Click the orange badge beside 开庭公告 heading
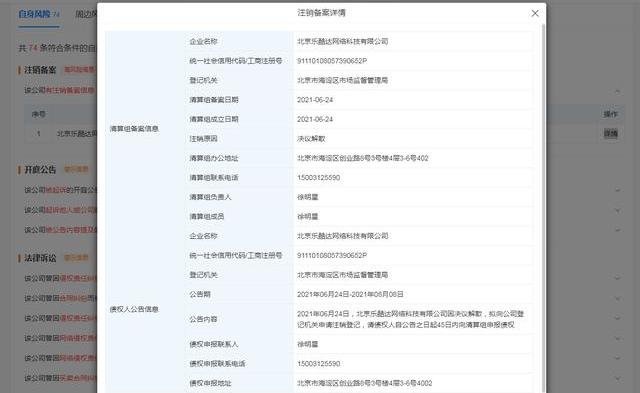The image size is (640, 393). click(76, 169)
